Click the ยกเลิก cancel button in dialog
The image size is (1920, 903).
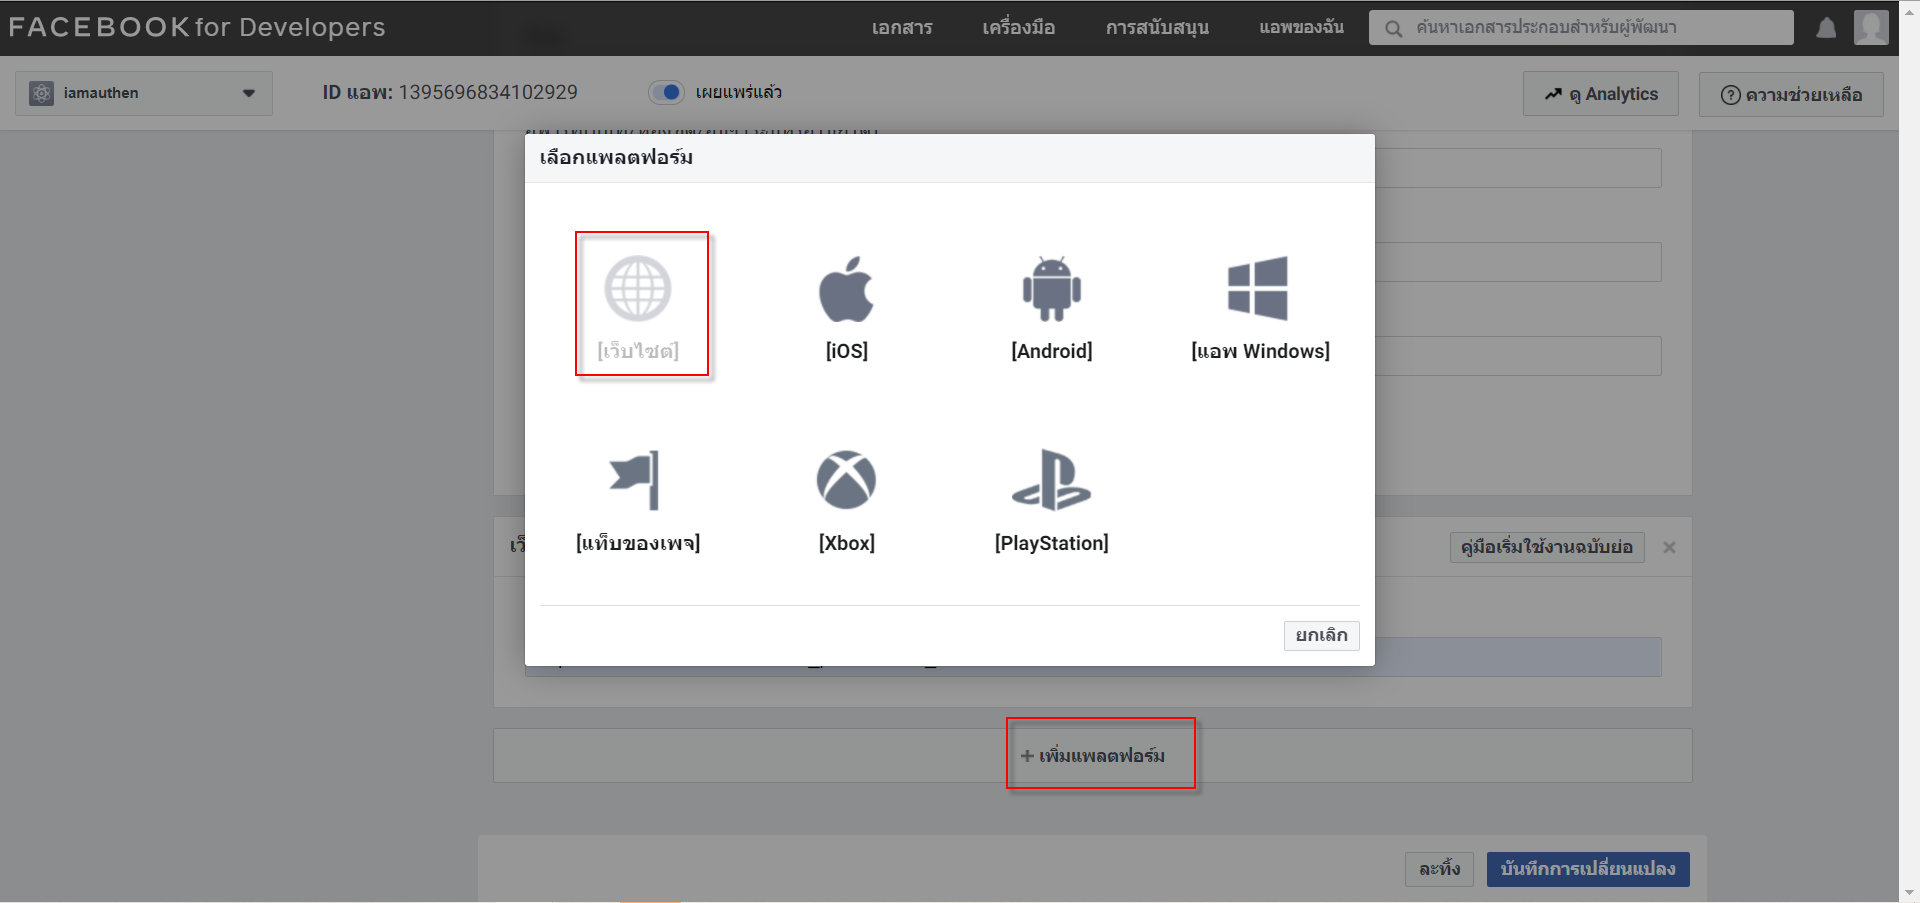tap(1321, 636)
